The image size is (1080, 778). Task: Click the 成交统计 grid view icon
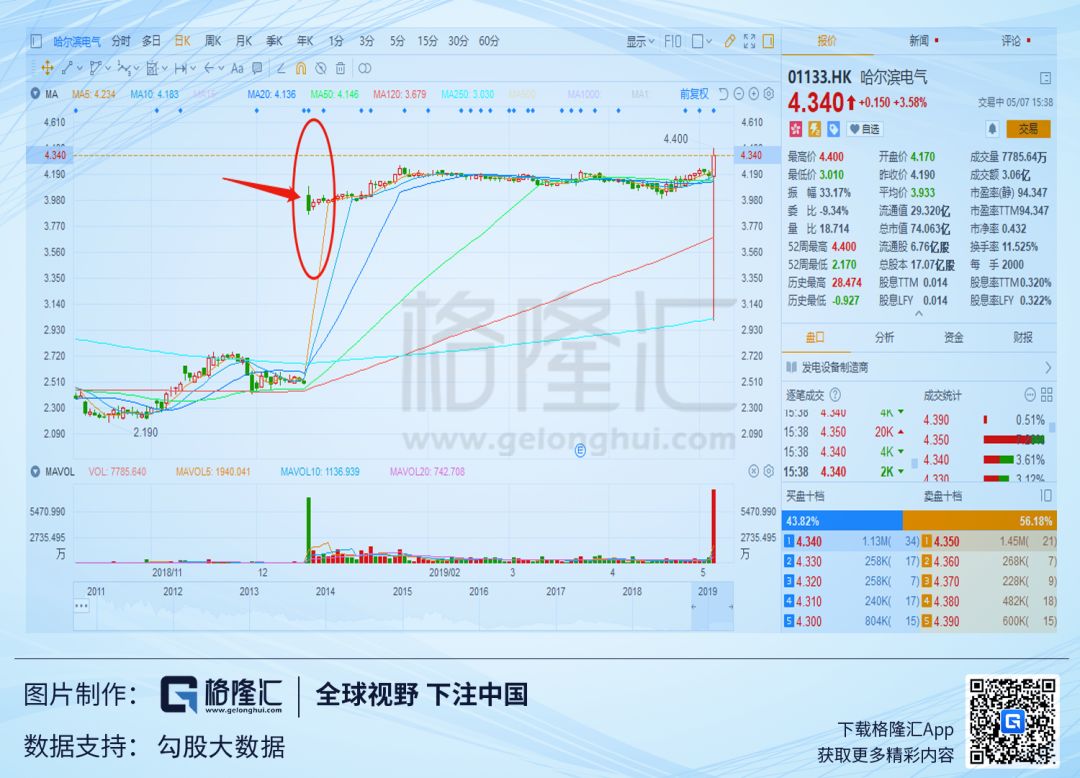click(x=1047, y=395)
